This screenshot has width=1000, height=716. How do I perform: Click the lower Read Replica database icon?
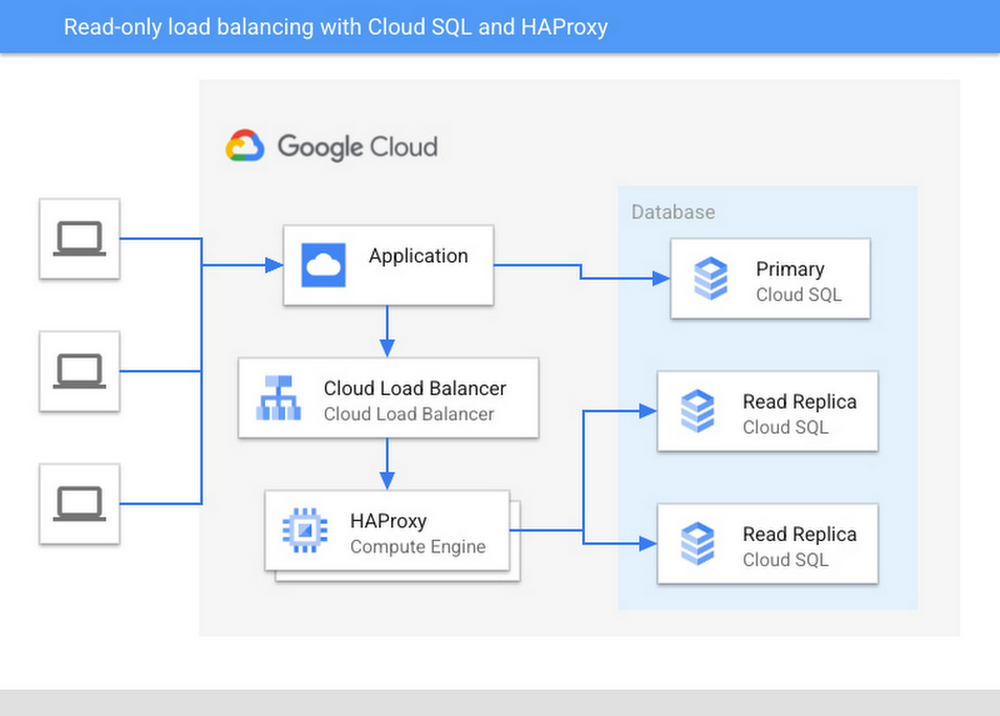point(702,544)
